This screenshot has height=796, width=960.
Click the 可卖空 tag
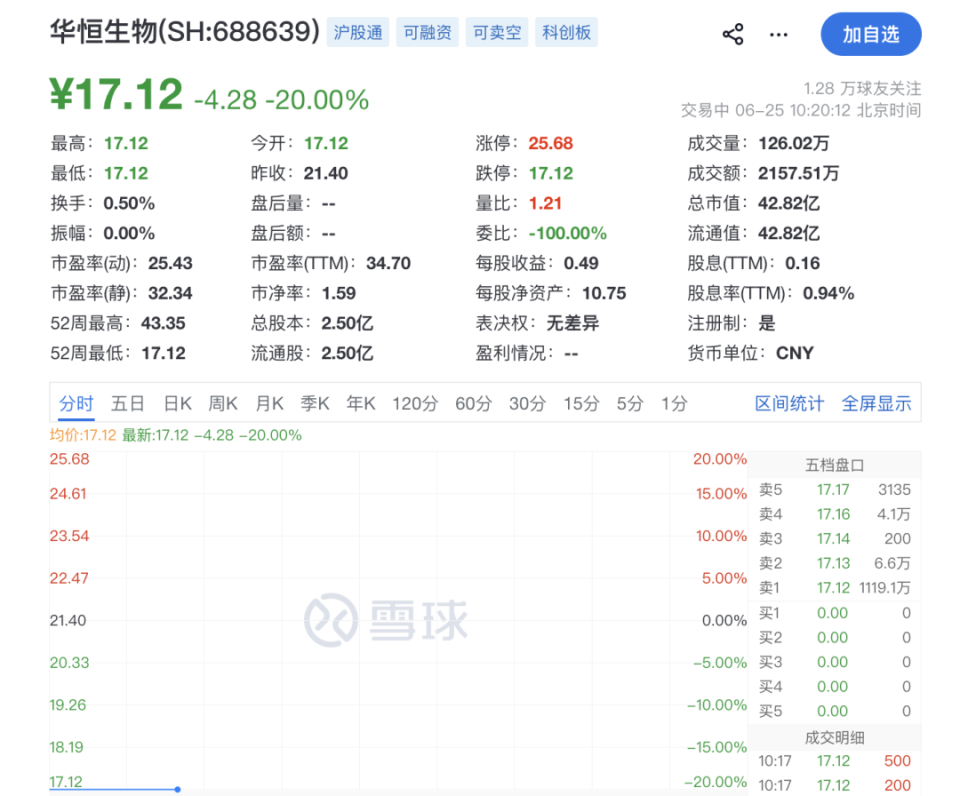[x=497, y=32]
